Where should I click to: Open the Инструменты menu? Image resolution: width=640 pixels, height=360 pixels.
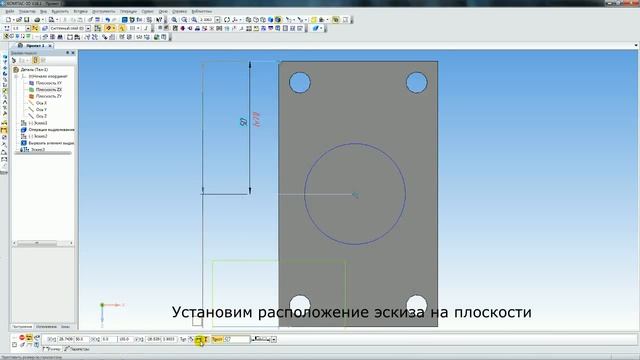pyautogui.click(x=104, y=11)
